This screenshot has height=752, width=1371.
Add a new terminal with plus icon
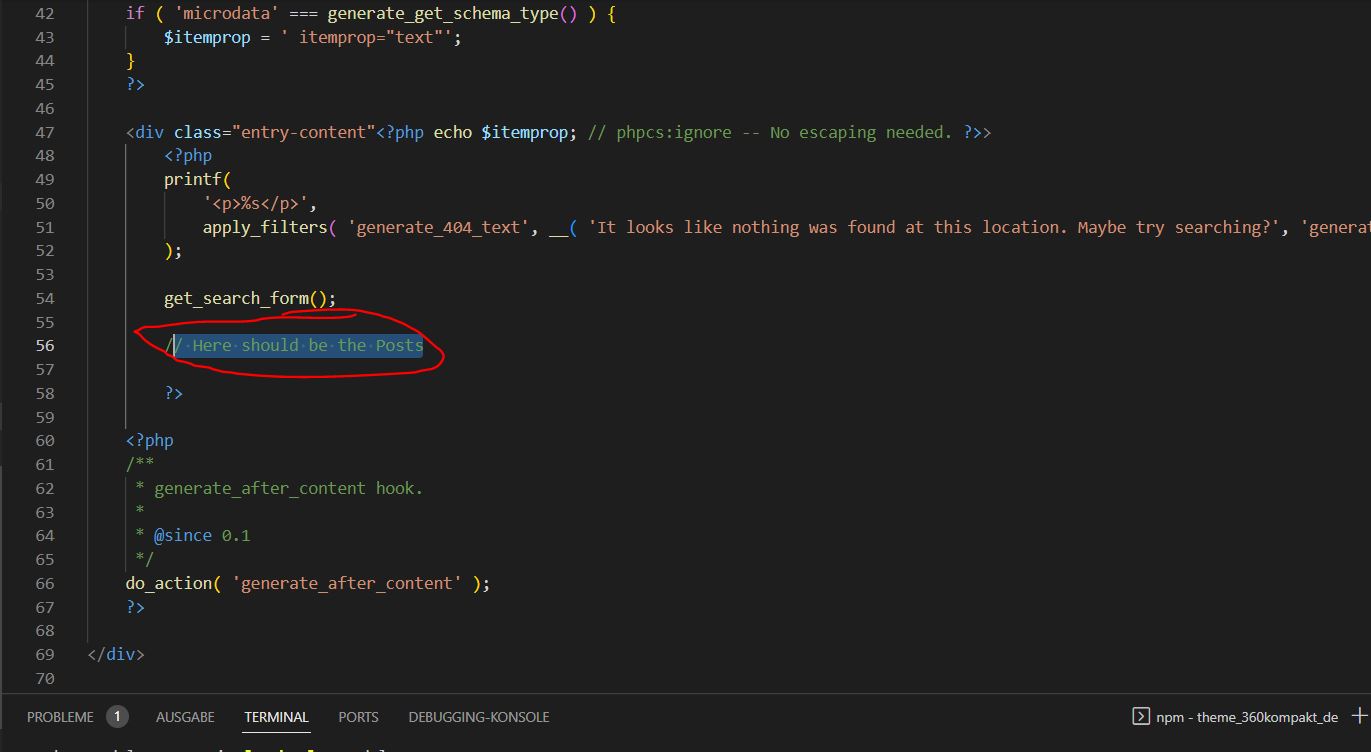tap(1360, 716)
